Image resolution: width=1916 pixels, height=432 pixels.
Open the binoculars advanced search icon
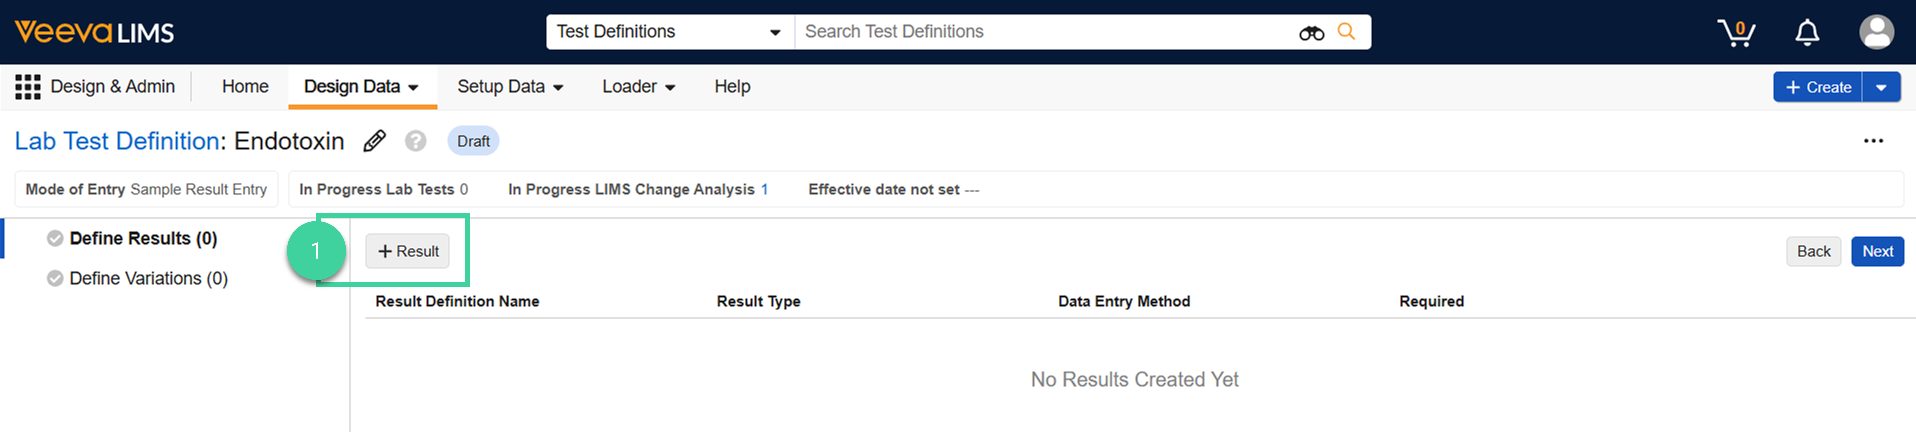(1311, 33)
